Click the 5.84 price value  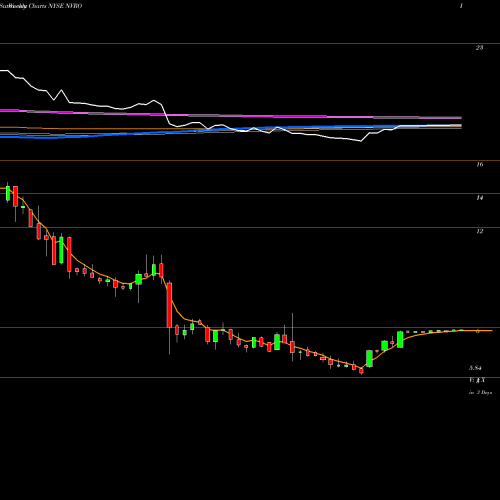click(x=475, y=368)
